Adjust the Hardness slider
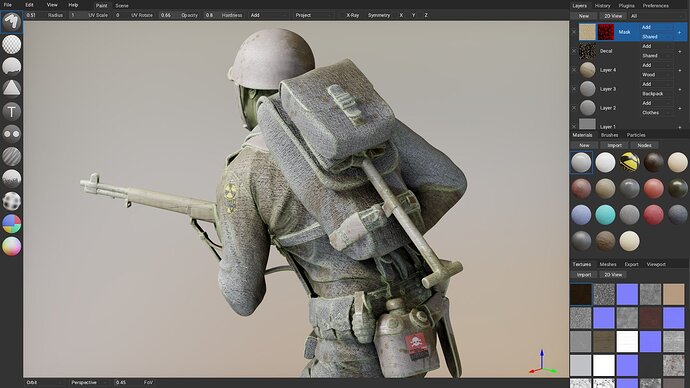This screenshot has width=690, height=388. click(224, 15)
